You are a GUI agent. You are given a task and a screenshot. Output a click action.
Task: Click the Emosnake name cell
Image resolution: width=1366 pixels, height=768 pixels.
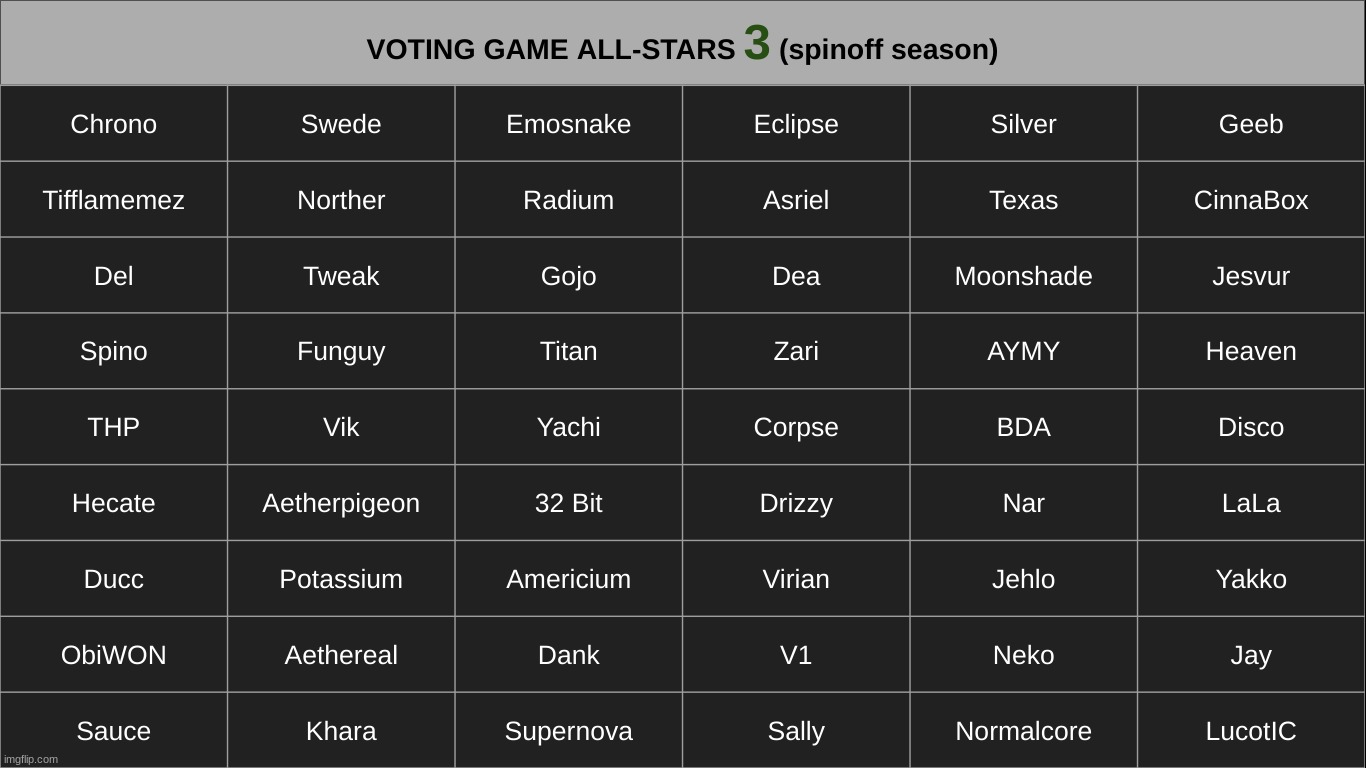click(x=569, y=124)
